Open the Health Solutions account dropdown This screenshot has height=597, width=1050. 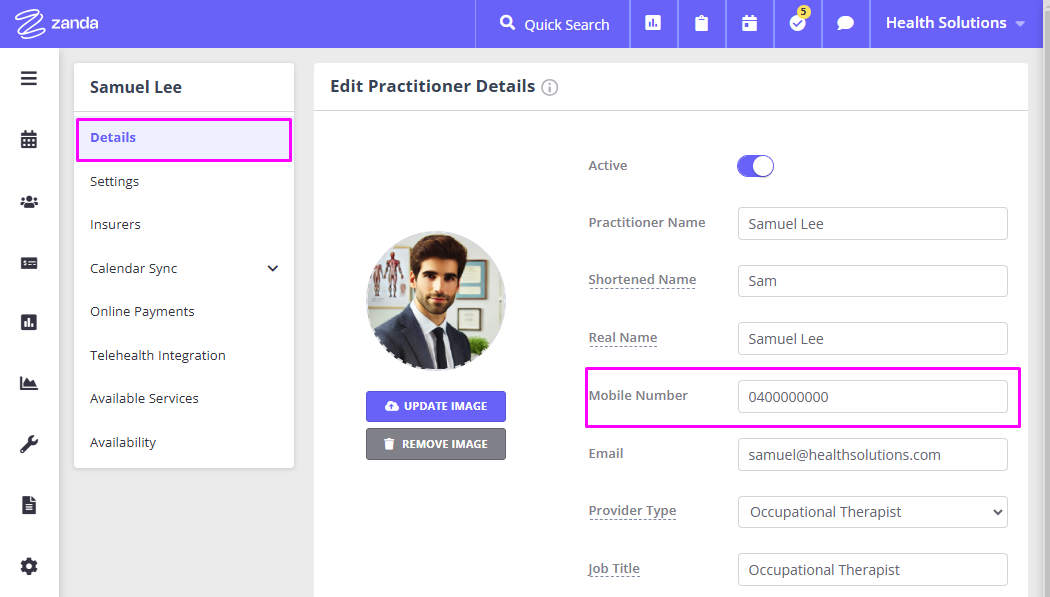[x=955, y=23]
